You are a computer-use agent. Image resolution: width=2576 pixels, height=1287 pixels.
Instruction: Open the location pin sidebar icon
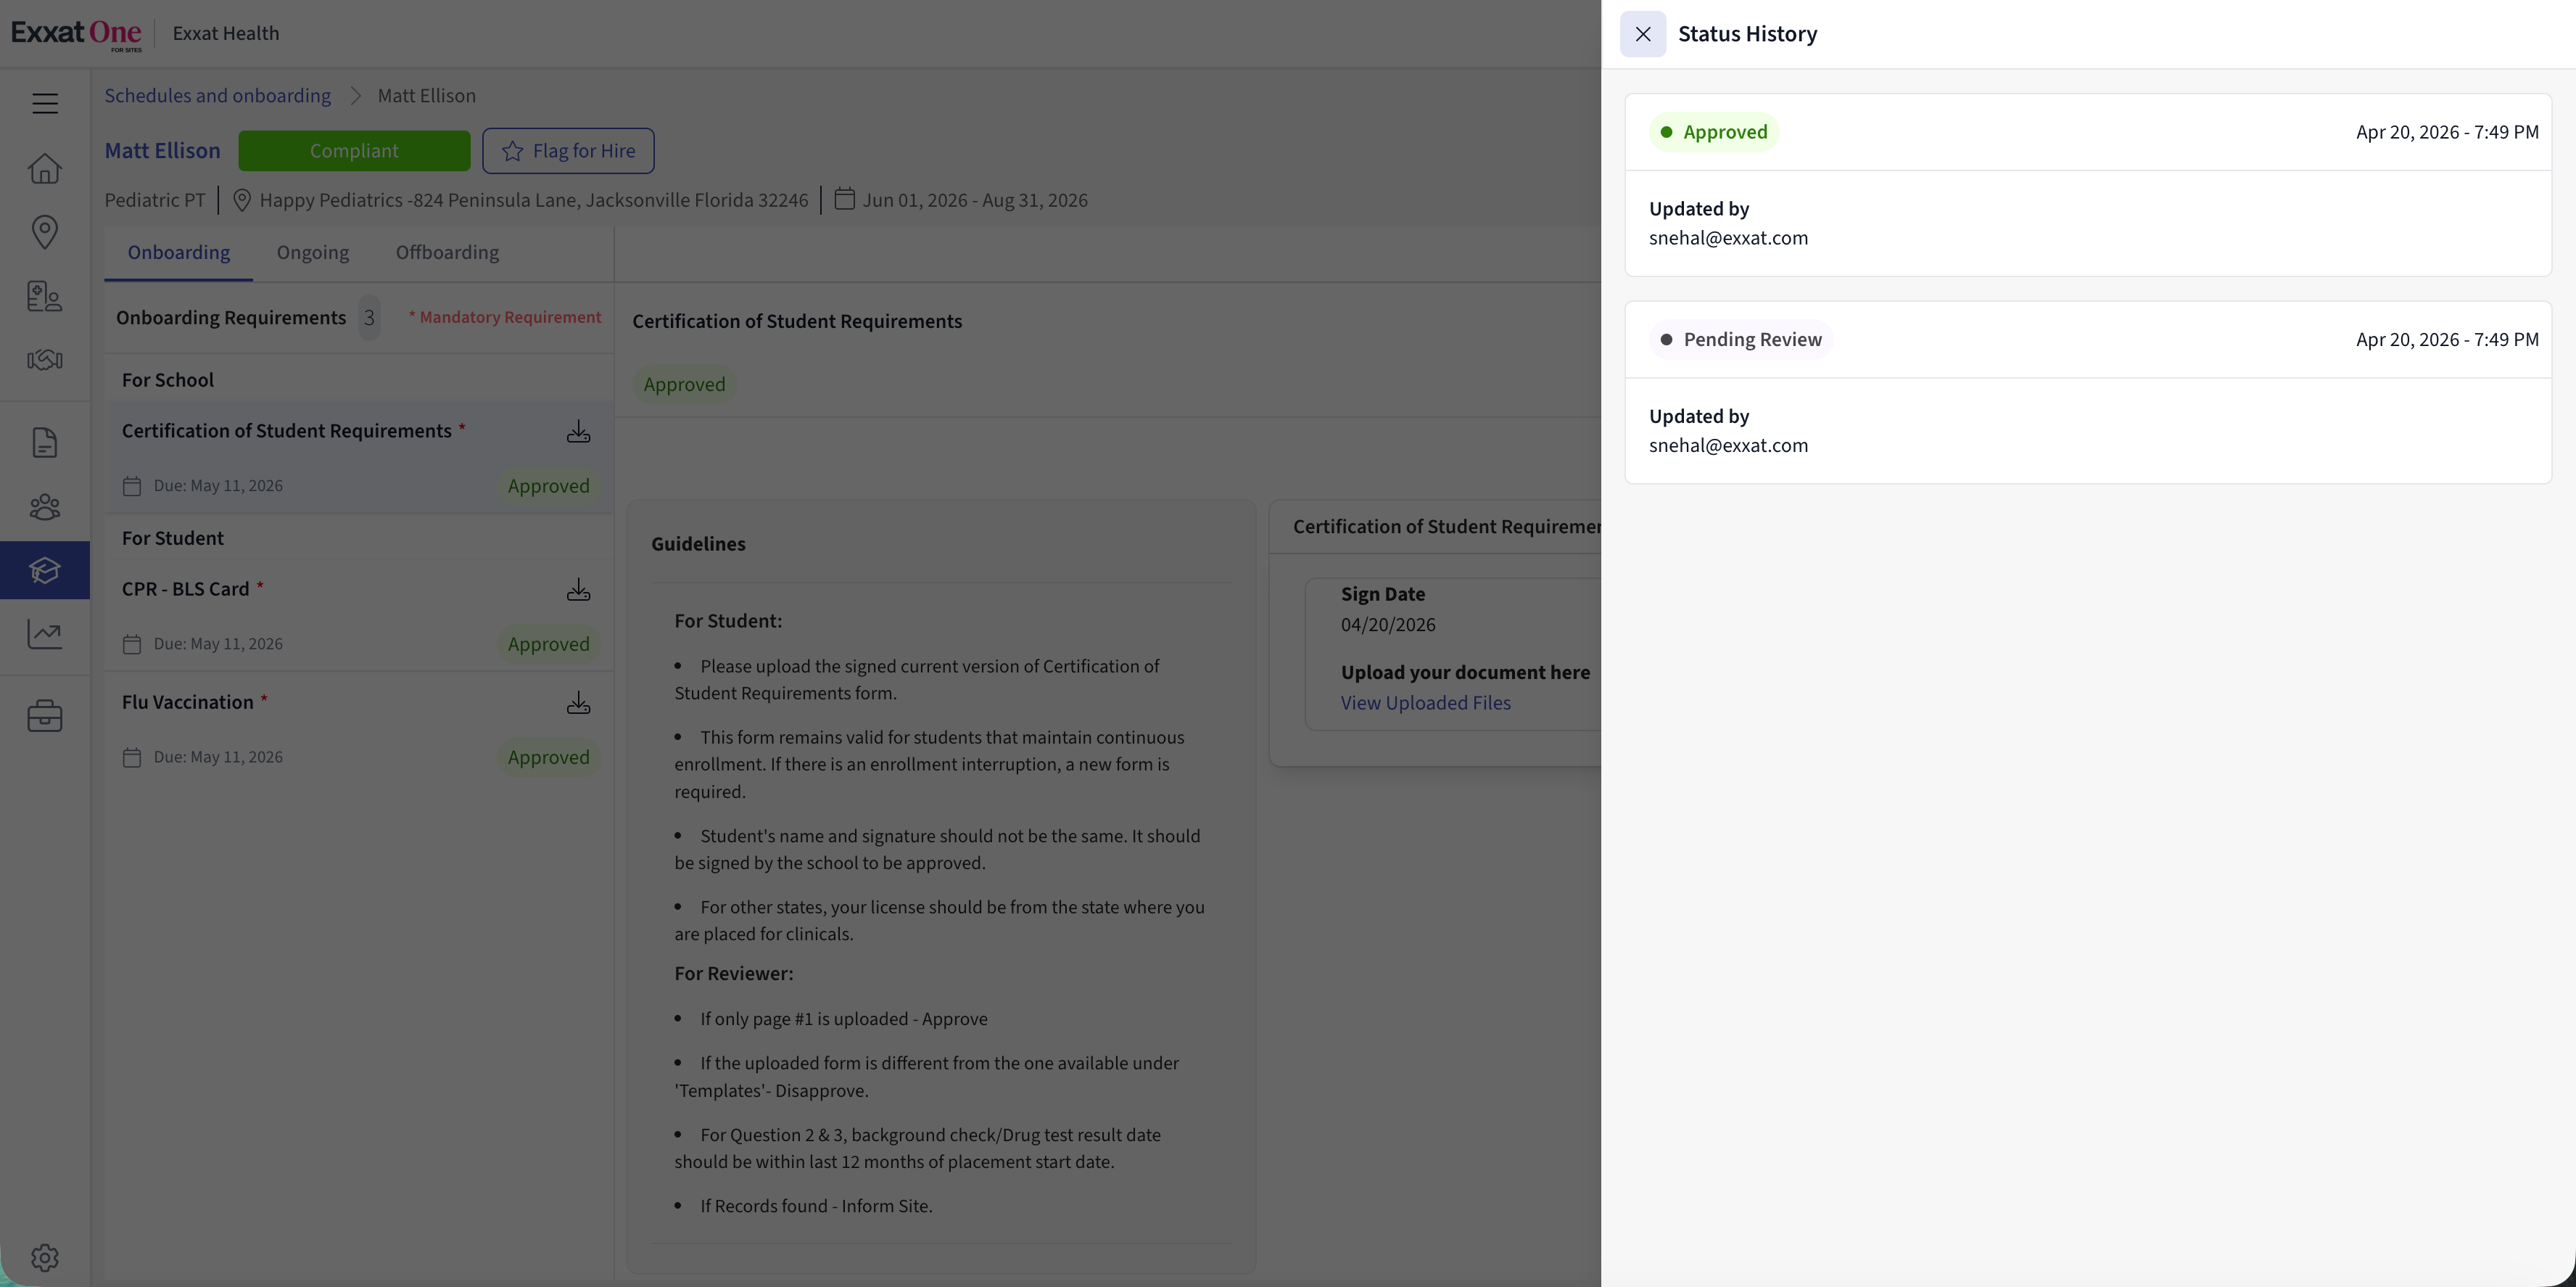pyautogui.click(x=45, y=232)
